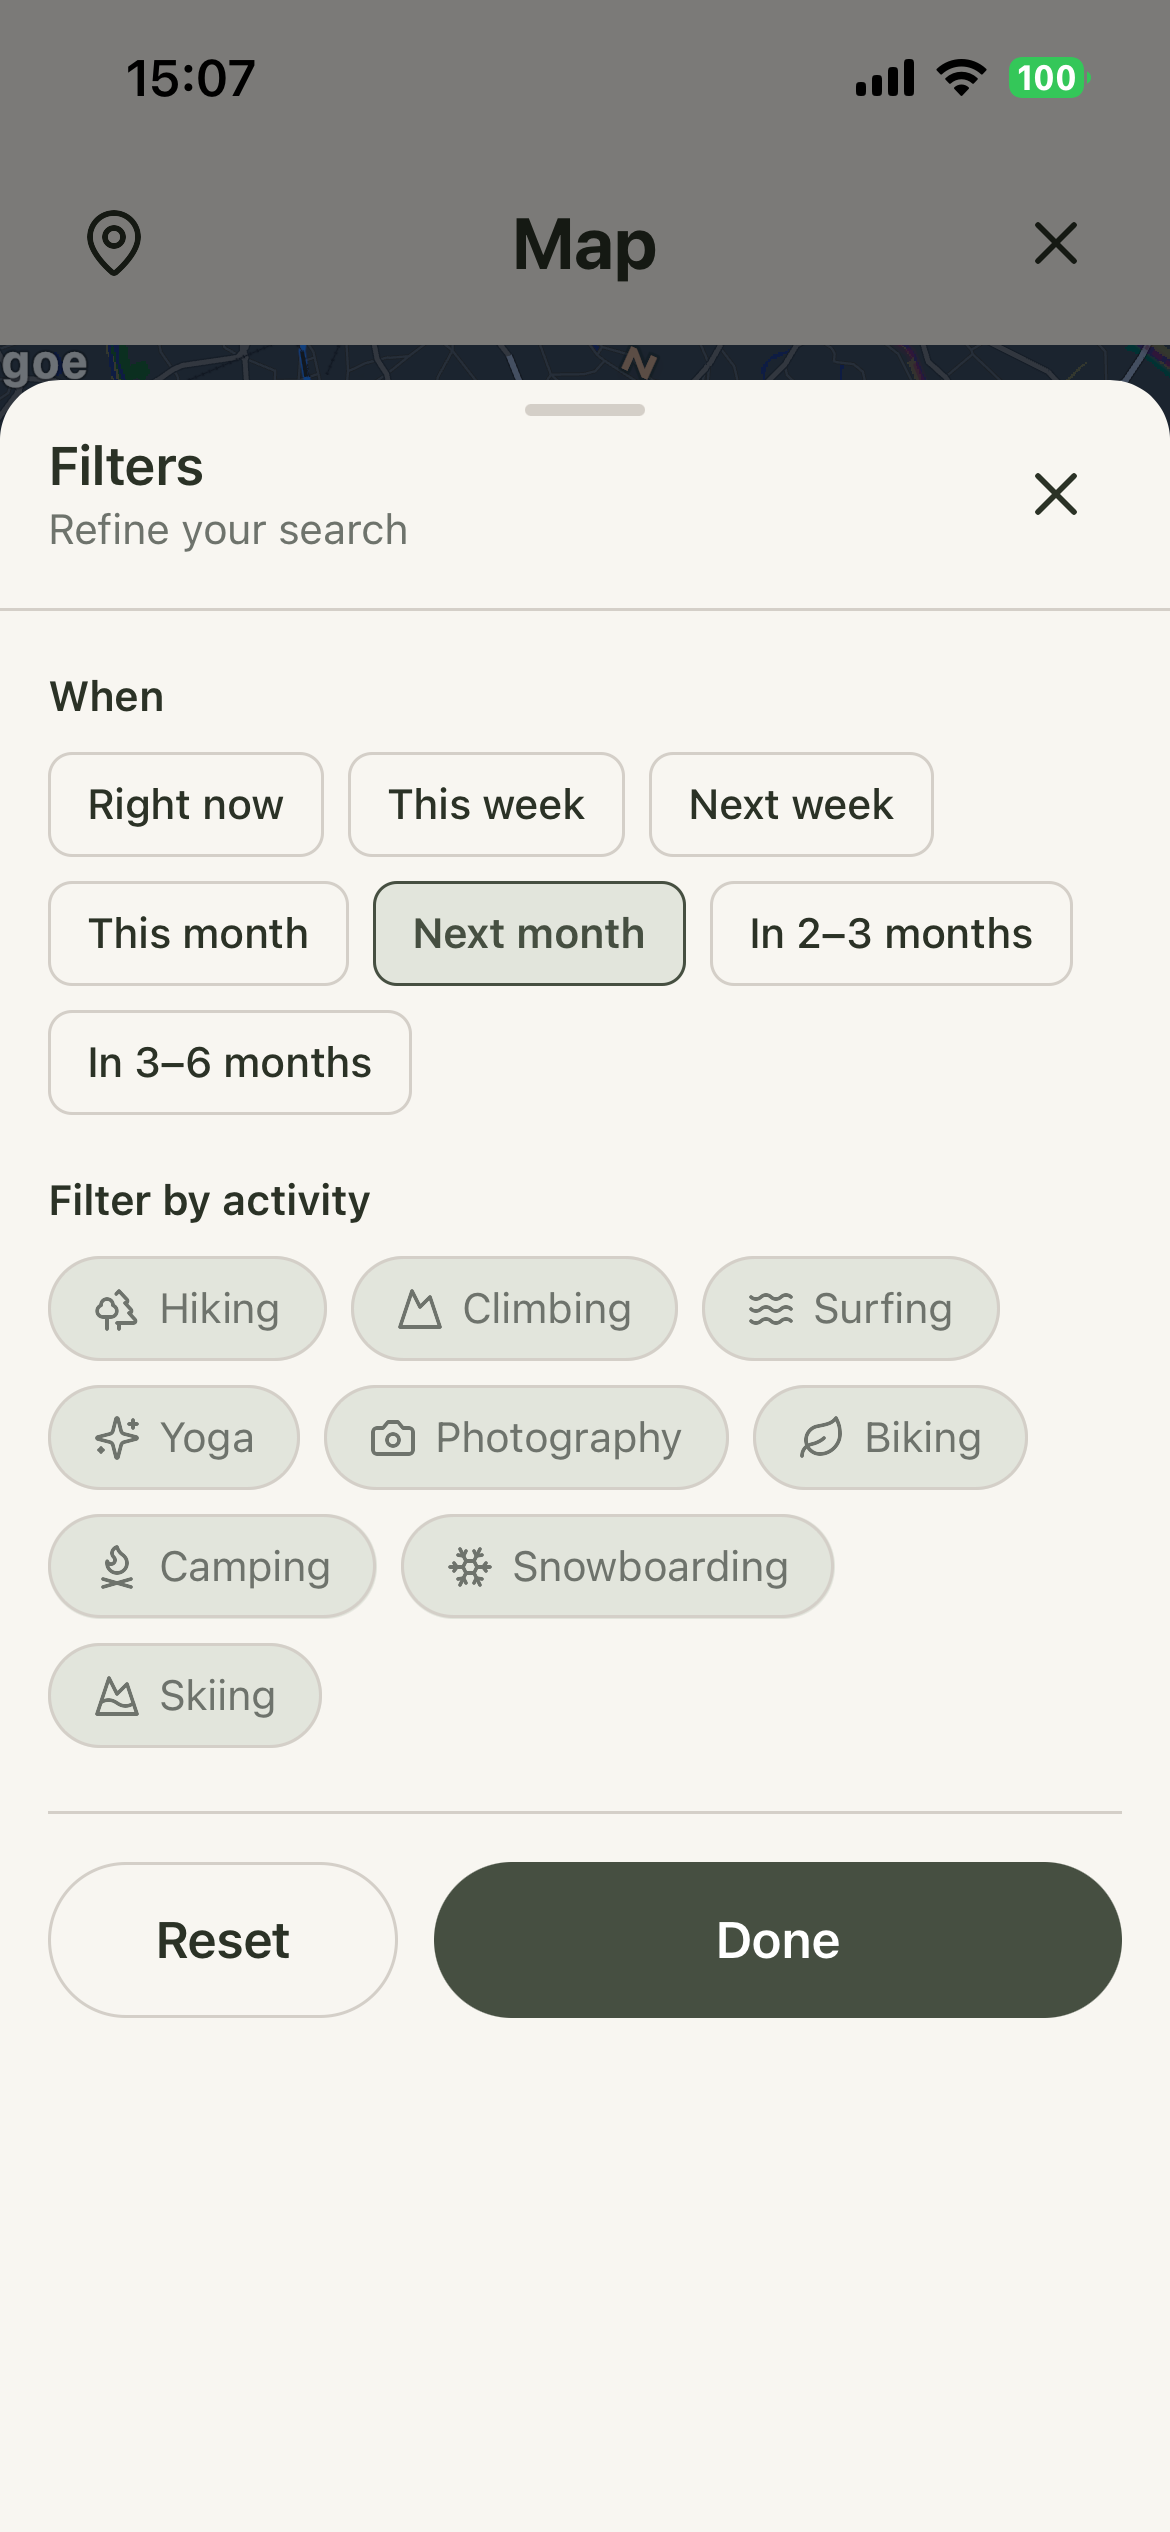Pick the Next week time filter
Screen dimensions: 1170x2532
click(x=791, y=804)
